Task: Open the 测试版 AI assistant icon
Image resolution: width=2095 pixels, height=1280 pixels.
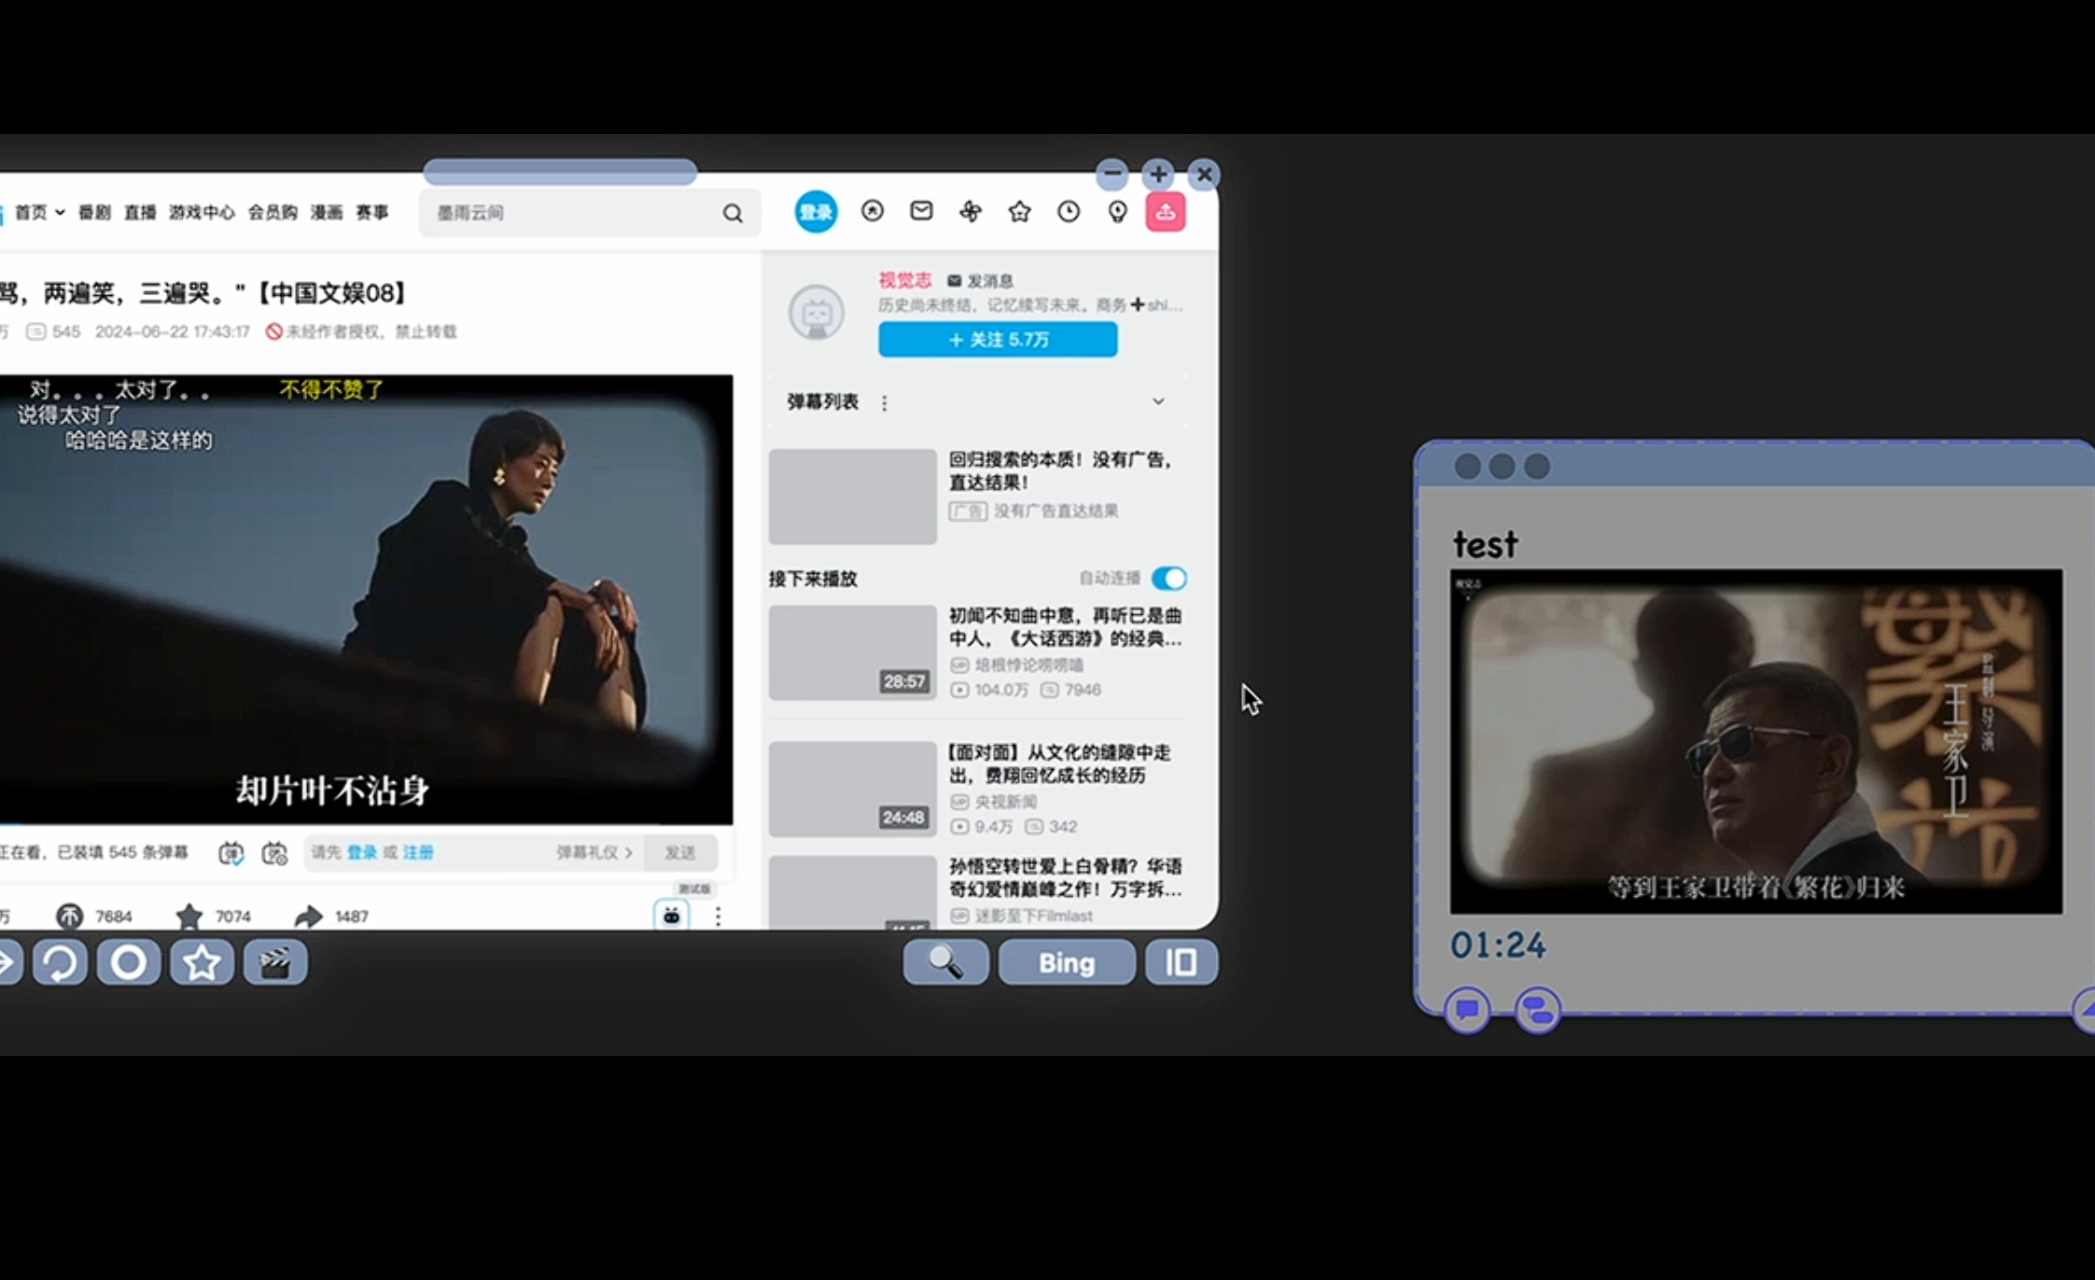Action: point(671,915)
